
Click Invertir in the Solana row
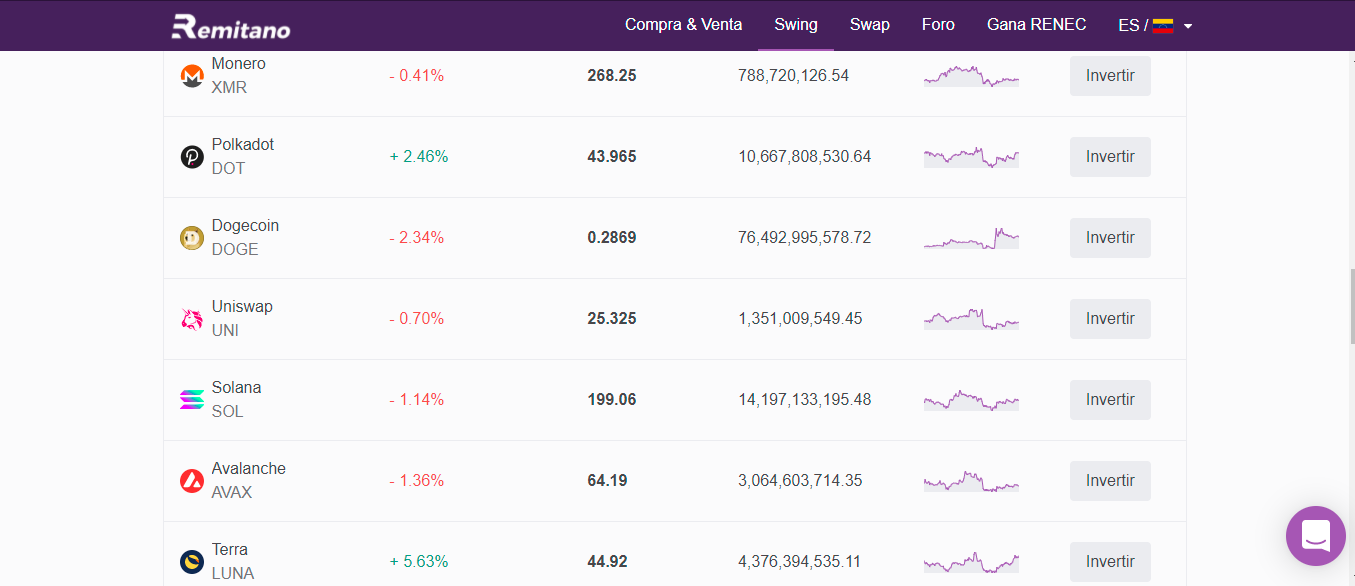coord(1110,400)
